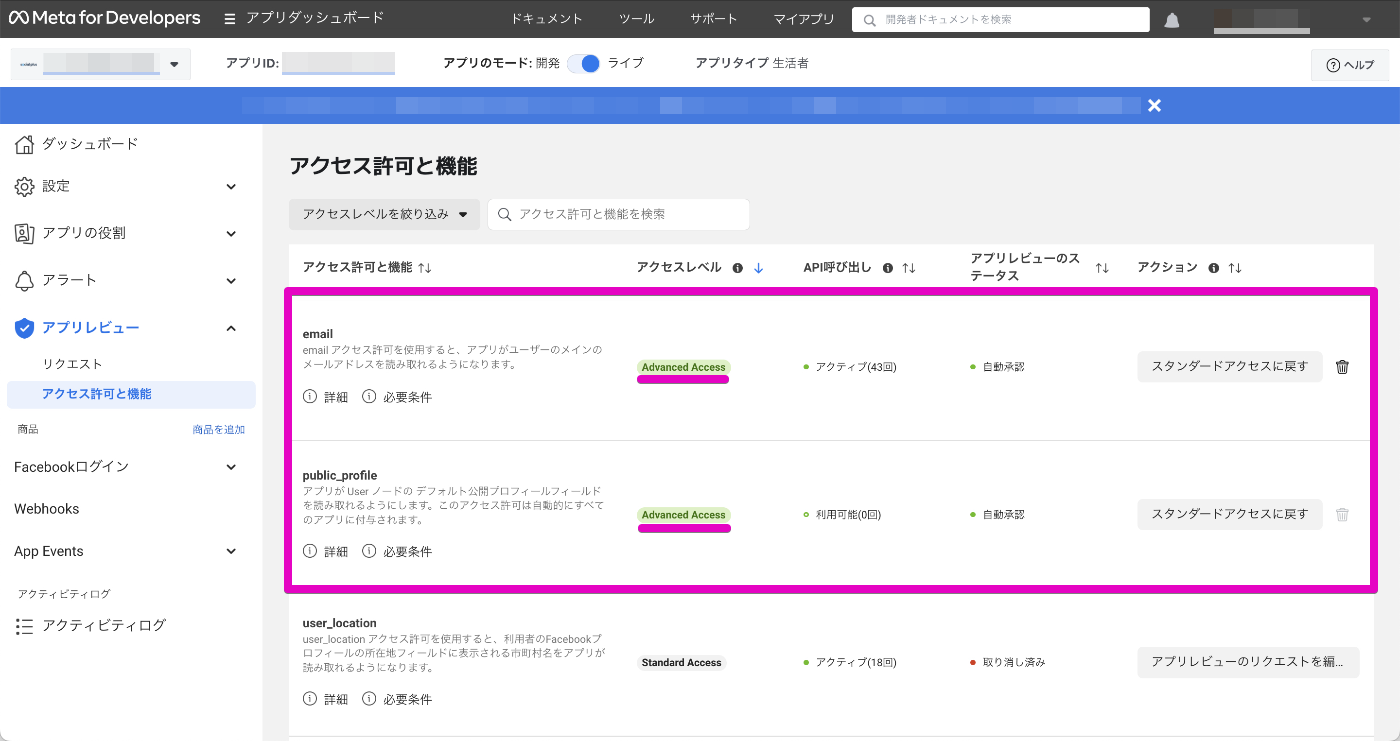
Task: Select リクエスト under アプリレビュー
Action: coord(72,364)
